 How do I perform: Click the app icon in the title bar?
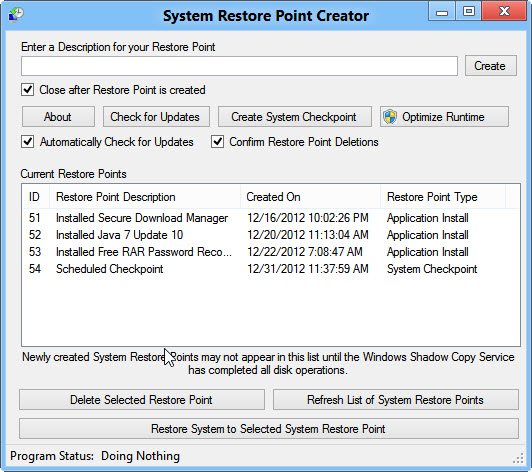16,14
